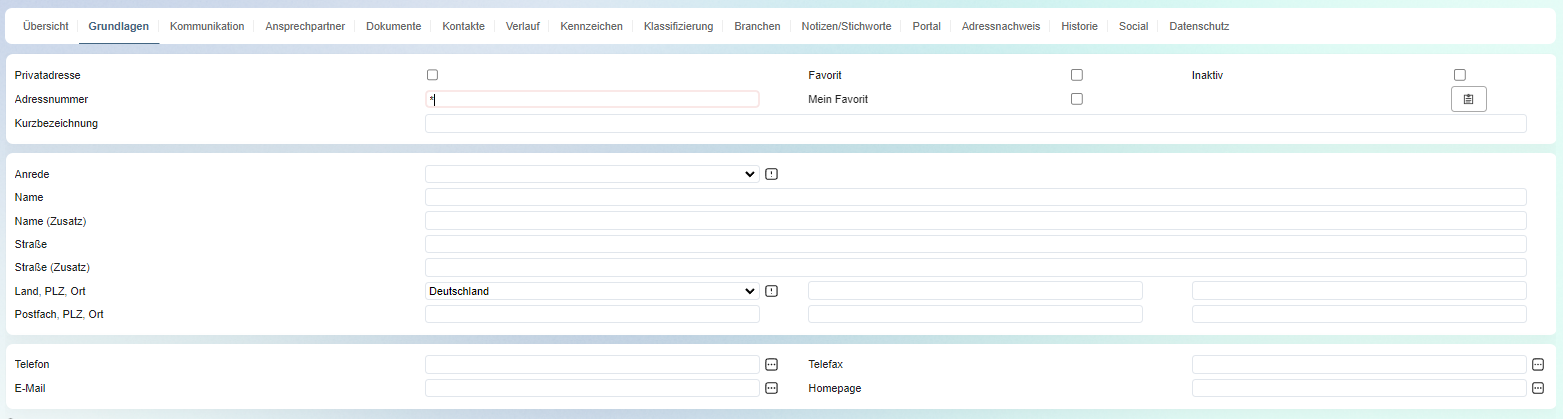Focus the Kurzbezeichnung text field
1563x419 pixels.
coord(975,124)
